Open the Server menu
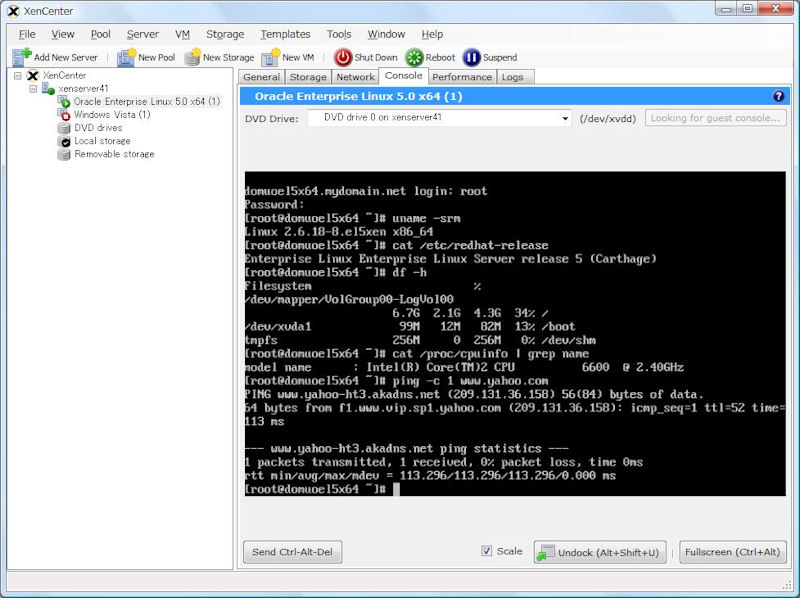Screen dimensions: 800x598 143,34
